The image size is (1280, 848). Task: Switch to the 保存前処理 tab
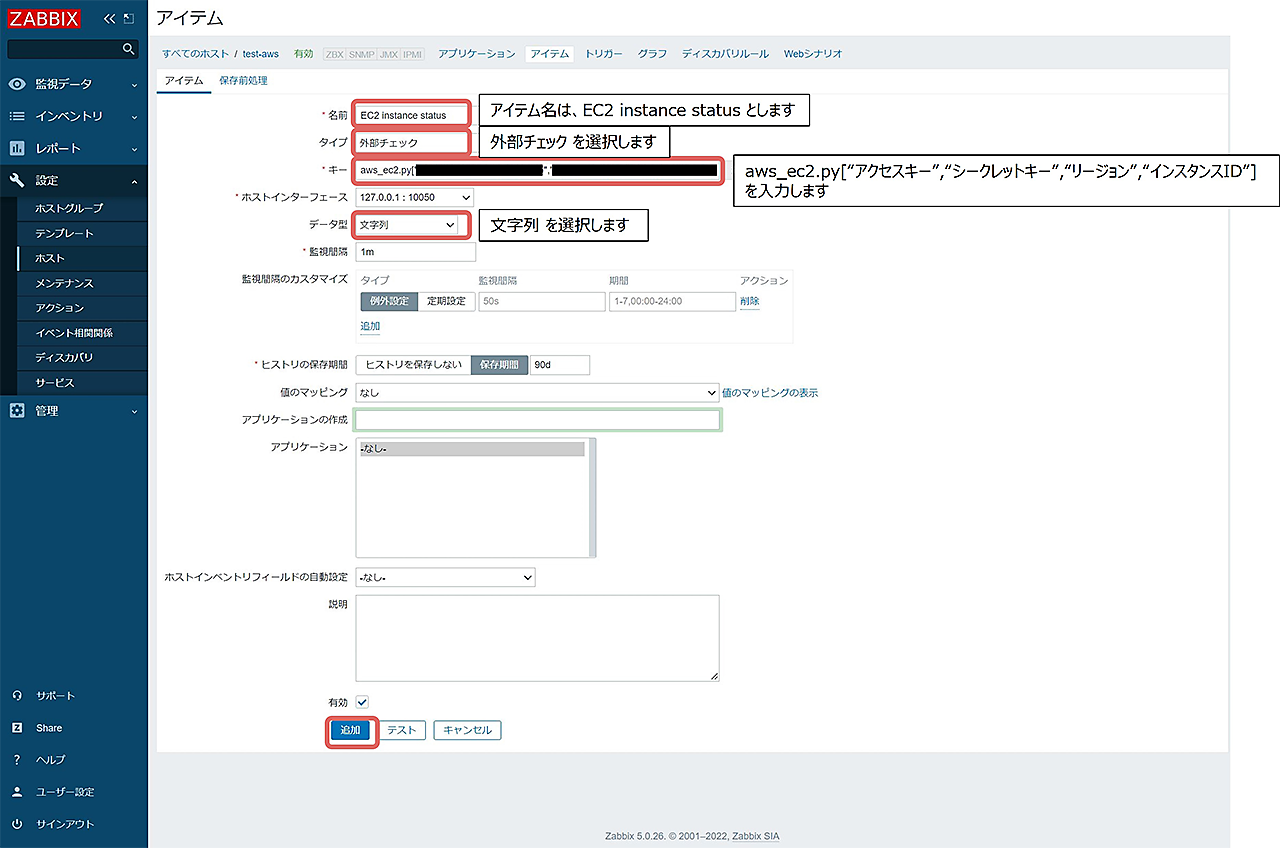pos(243,80)
